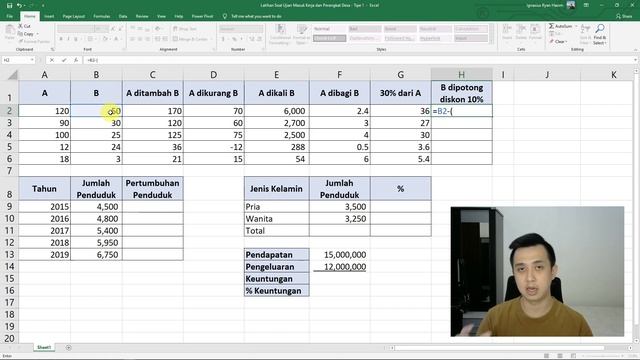This screenshot has height=360, width=640.
Task: Select the Keuntungan label cell
Action: coord(277,279)
